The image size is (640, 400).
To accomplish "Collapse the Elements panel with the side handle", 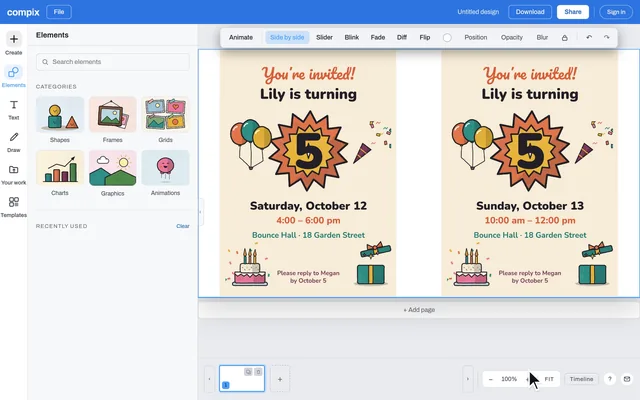I will [200, 212].
